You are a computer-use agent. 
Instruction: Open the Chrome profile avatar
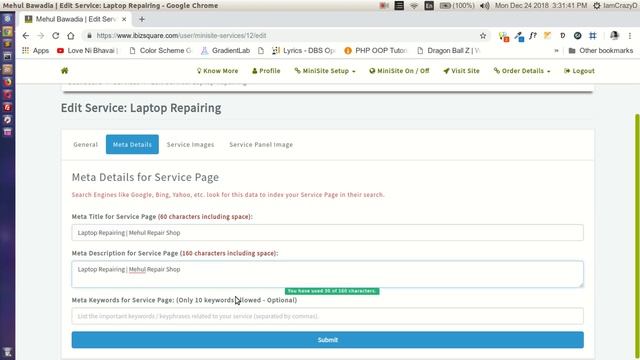(x=614, y=36)
